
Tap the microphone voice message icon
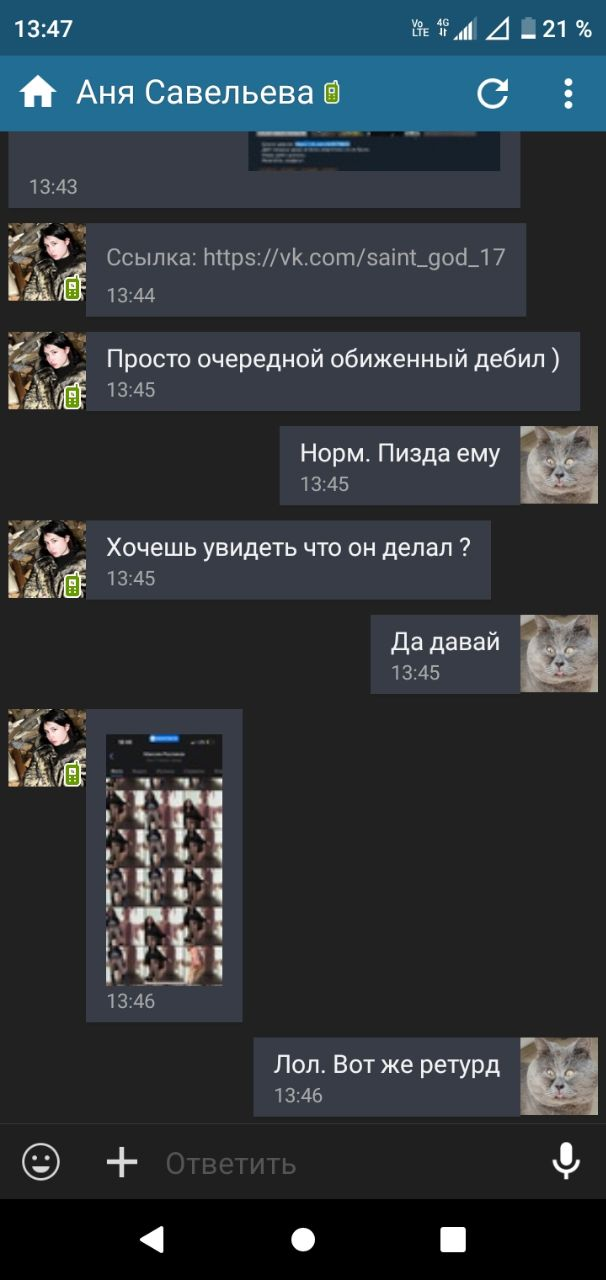[566, 1162]
